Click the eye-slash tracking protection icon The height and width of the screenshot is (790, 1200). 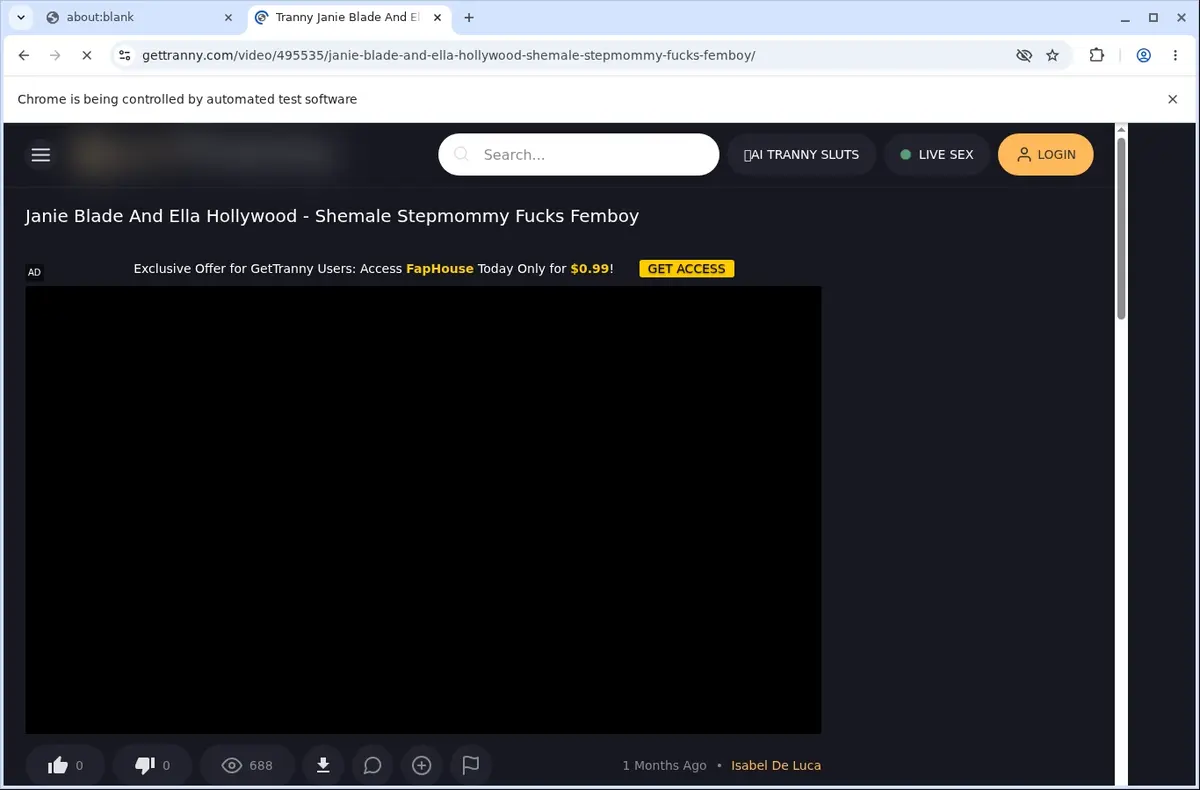pos(1023,56)
